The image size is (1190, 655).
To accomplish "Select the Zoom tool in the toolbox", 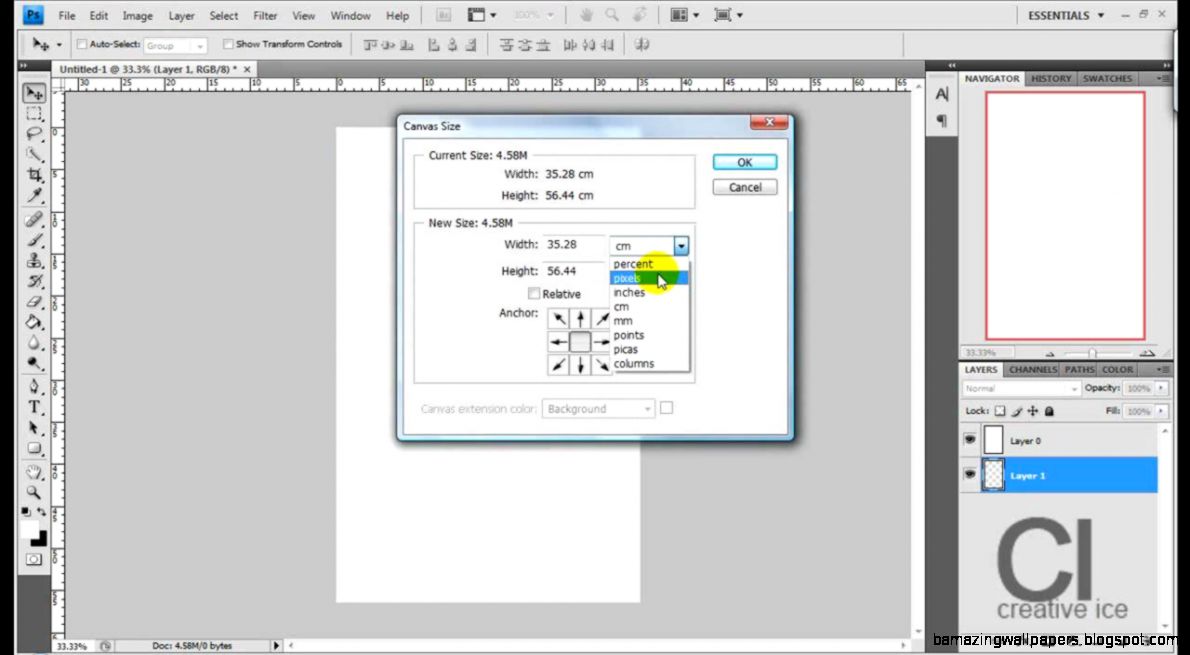I will (x=34, y=493).
